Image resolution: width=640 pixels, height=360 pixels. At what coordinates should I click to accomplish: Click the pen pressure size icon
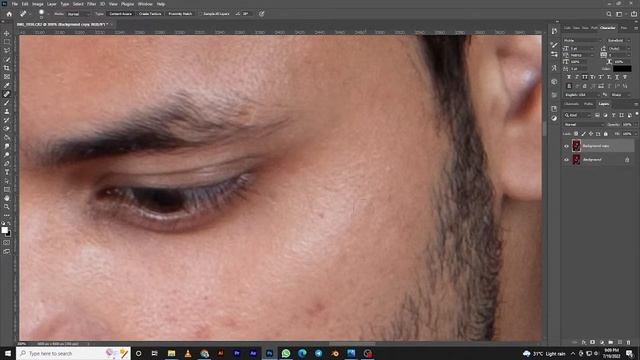click(262, 14)
